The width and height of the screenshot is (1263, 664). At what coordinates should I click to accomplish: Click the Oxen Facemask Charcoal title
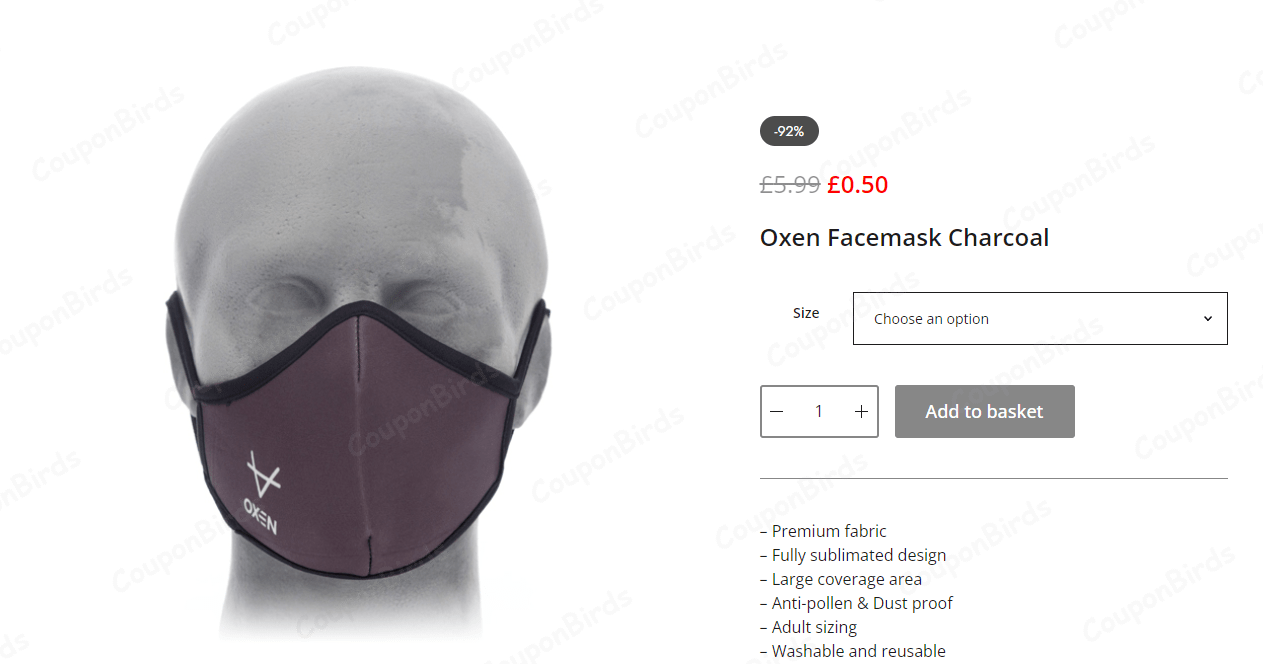click(x=904, y=238)
